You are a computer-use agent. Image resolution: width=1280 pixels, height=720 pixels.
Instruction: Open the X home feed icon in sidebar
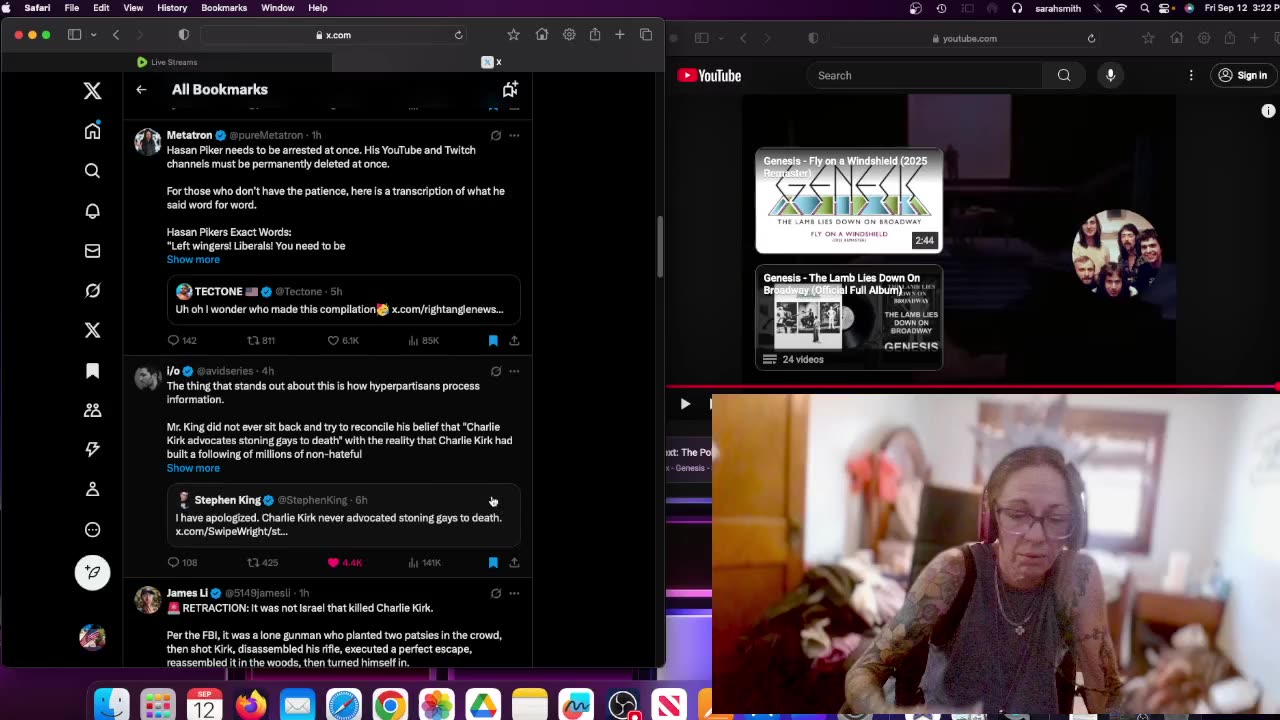coord(92,130)
